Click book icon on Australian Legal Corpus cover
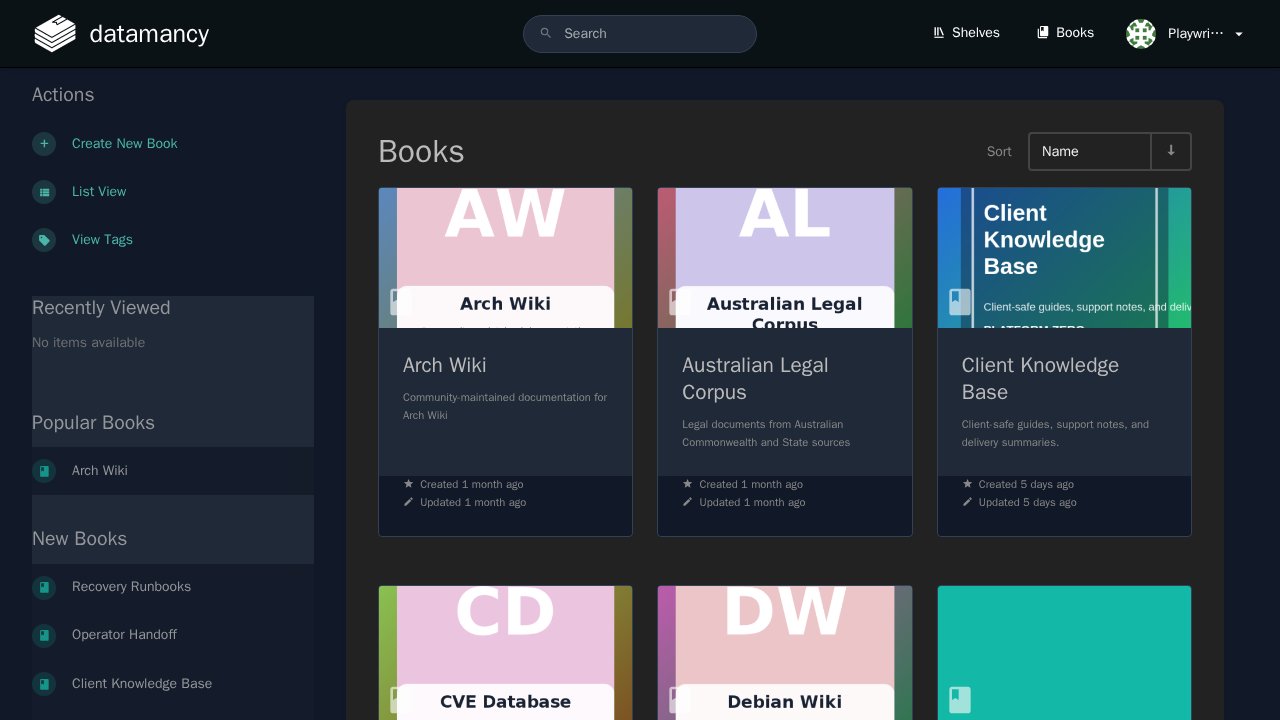Screen dimensions: 1280x720 [680, 302]
